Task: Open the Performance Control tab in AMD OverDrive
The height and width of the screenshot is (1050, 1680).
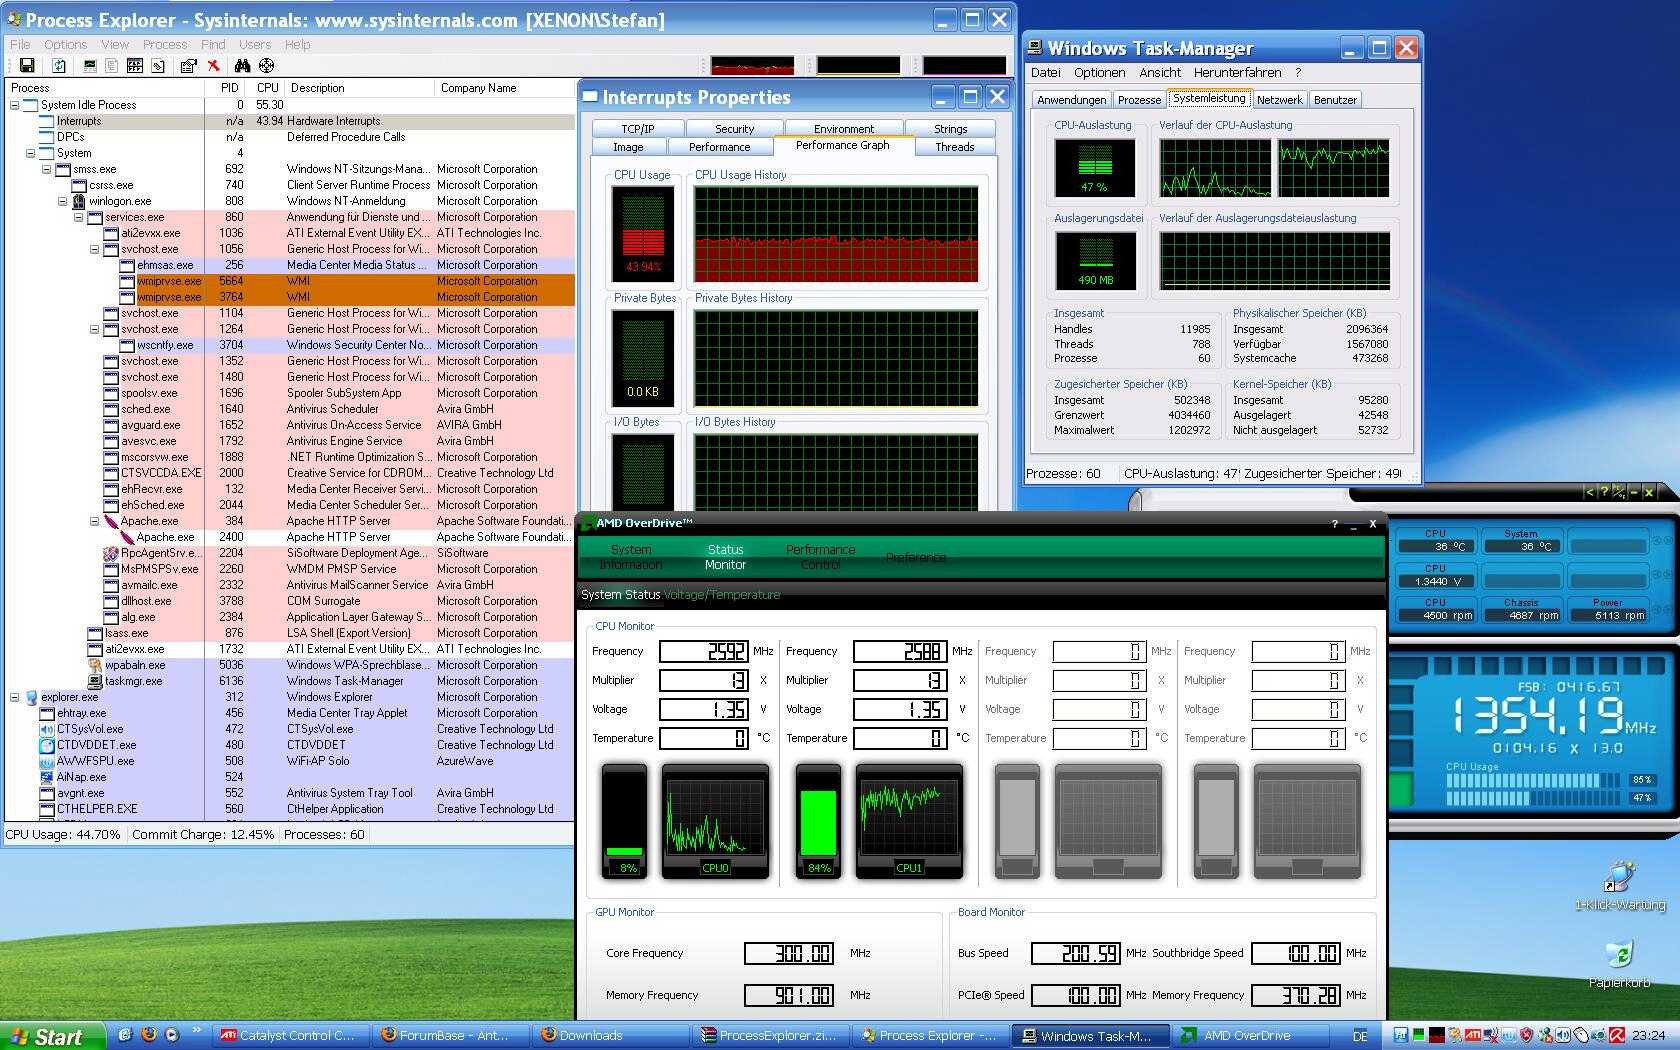Action: coord(820,557)
